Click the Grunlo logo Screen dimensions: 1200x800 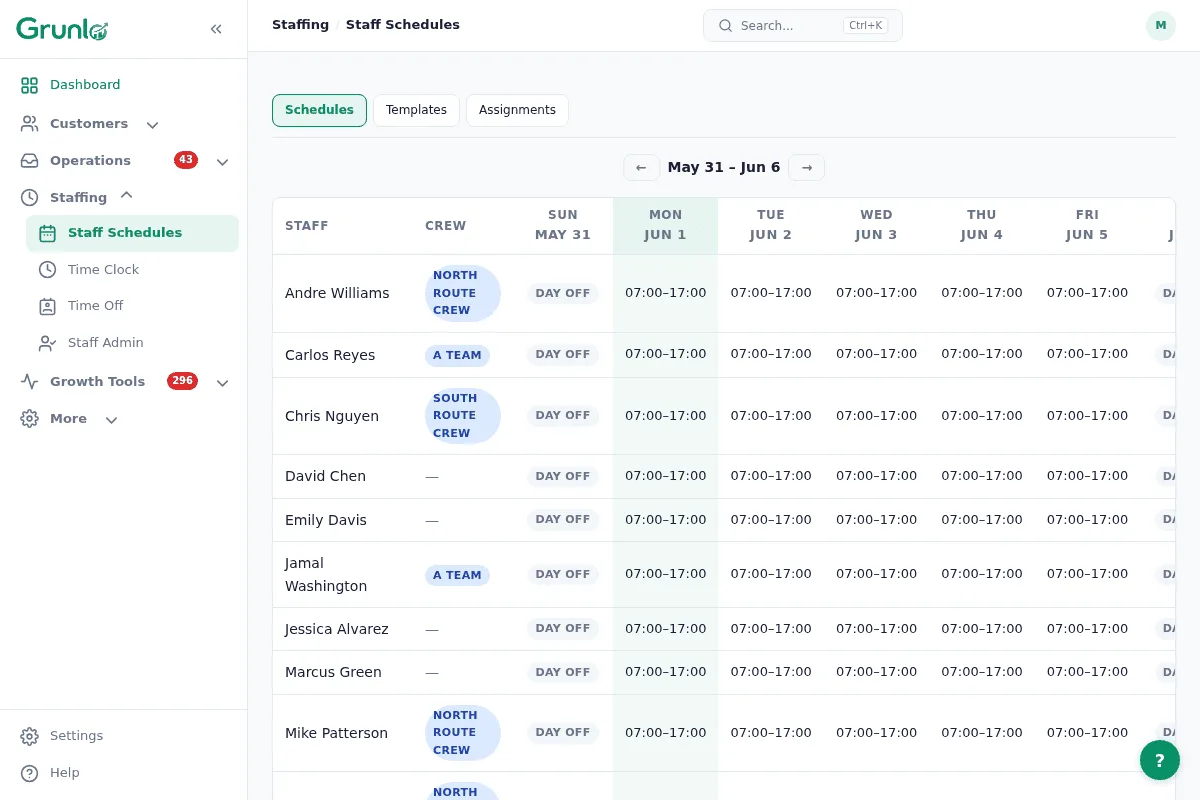click(62, 29)
